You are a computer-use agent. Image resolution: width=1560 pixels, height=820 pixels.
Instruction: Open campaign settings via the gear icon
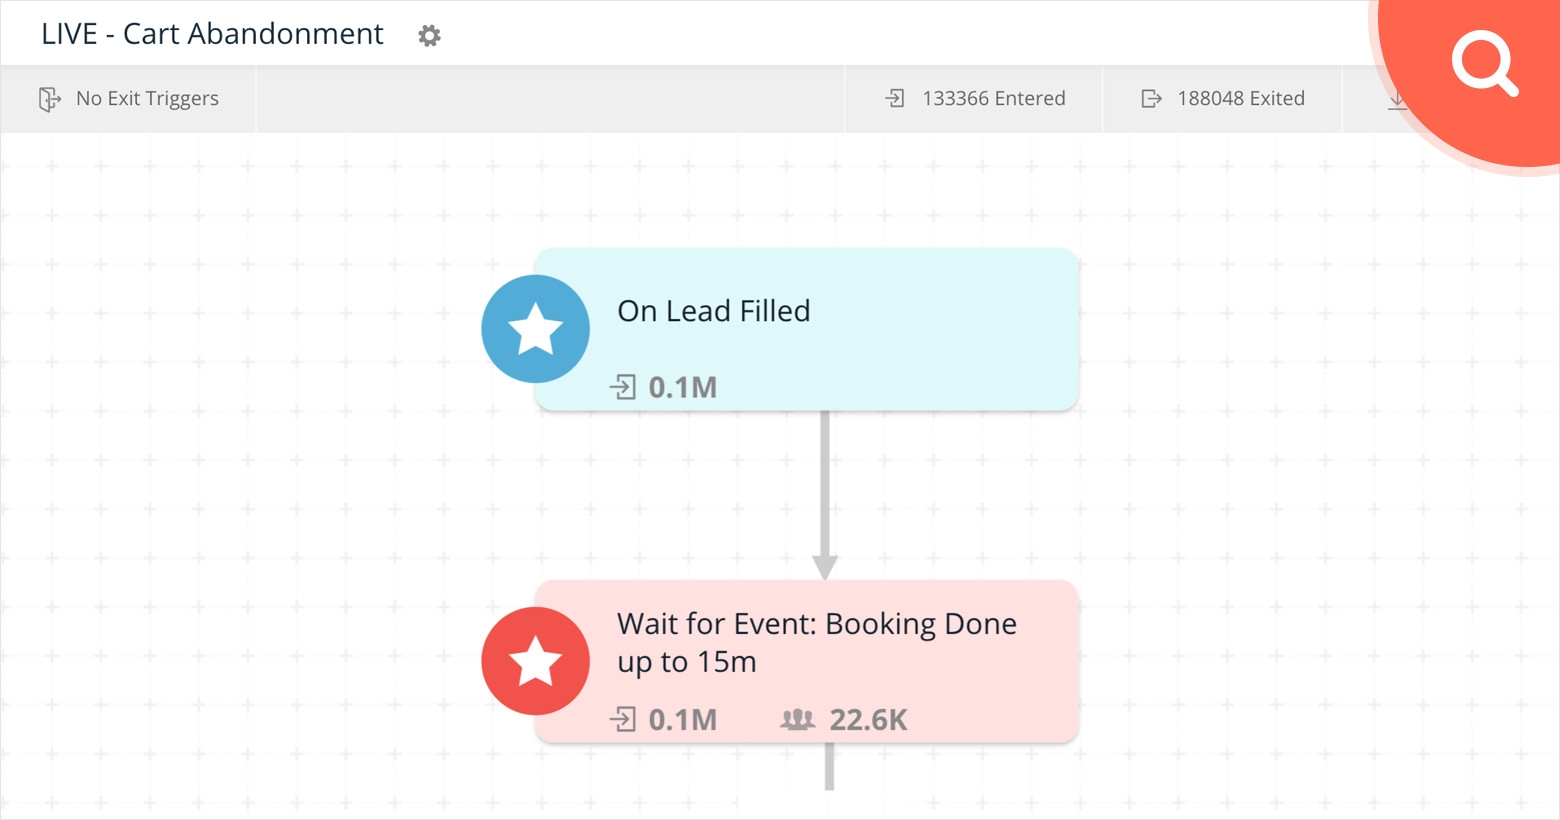429,35
